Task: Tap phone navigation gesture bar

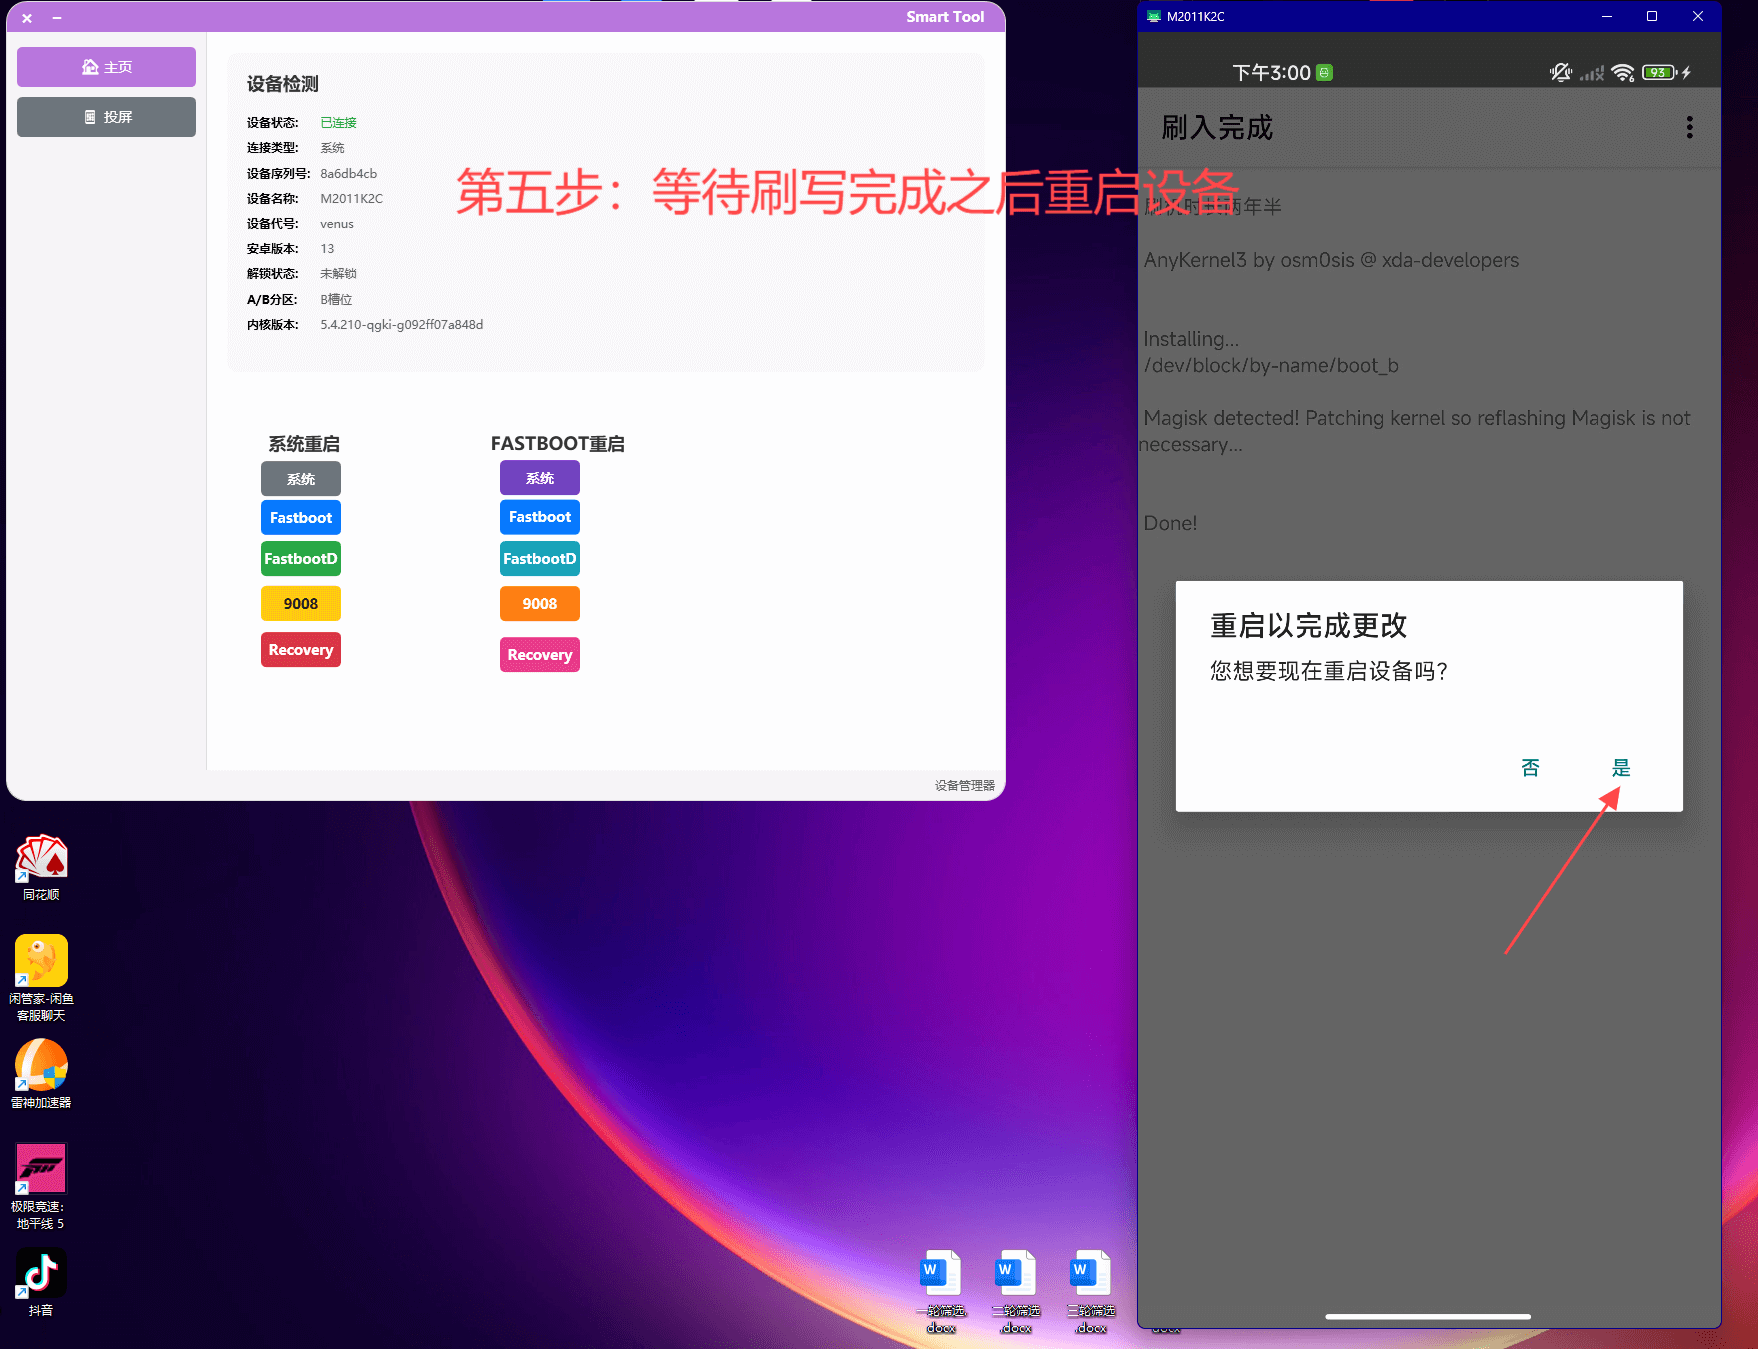Action: pyautogui.click(x=1428, y=1317)
